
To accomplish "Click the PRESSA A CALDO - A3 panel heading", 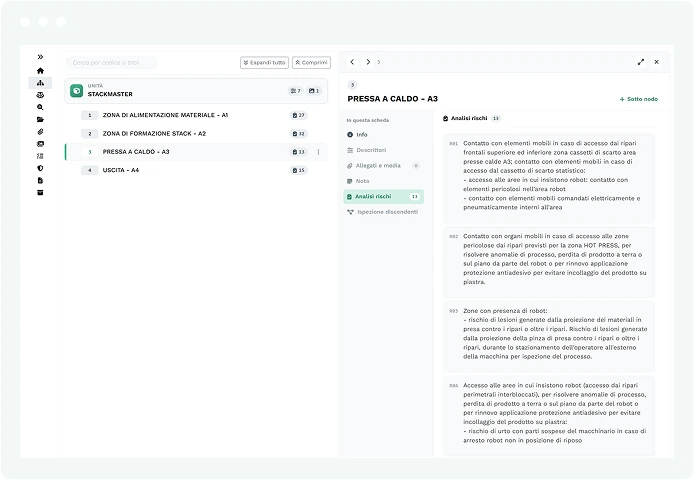I will pyautogui.click(x=393, y=99).
